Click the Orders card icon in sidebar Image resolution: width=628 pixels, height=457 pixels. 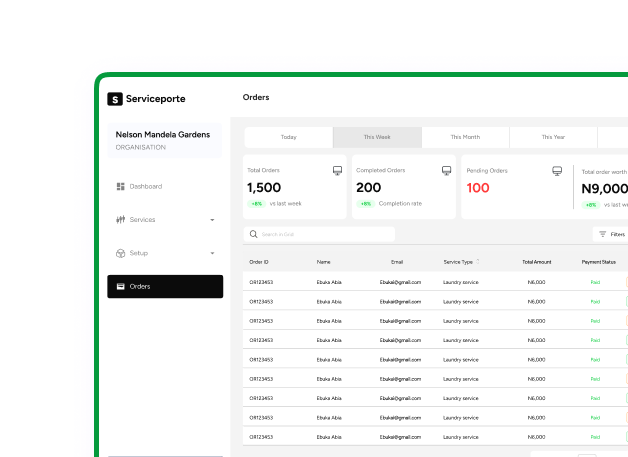coord(120,287)
